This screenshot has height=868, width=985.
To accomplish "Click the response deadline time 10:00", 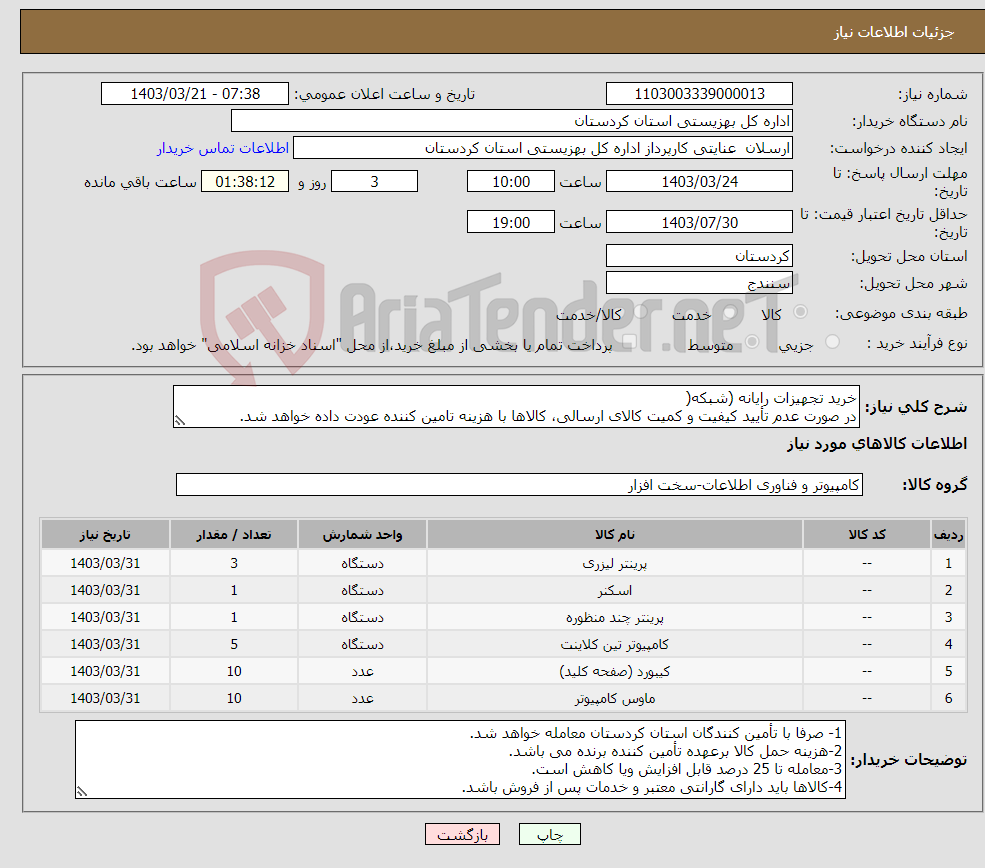I will coord(511,182).
